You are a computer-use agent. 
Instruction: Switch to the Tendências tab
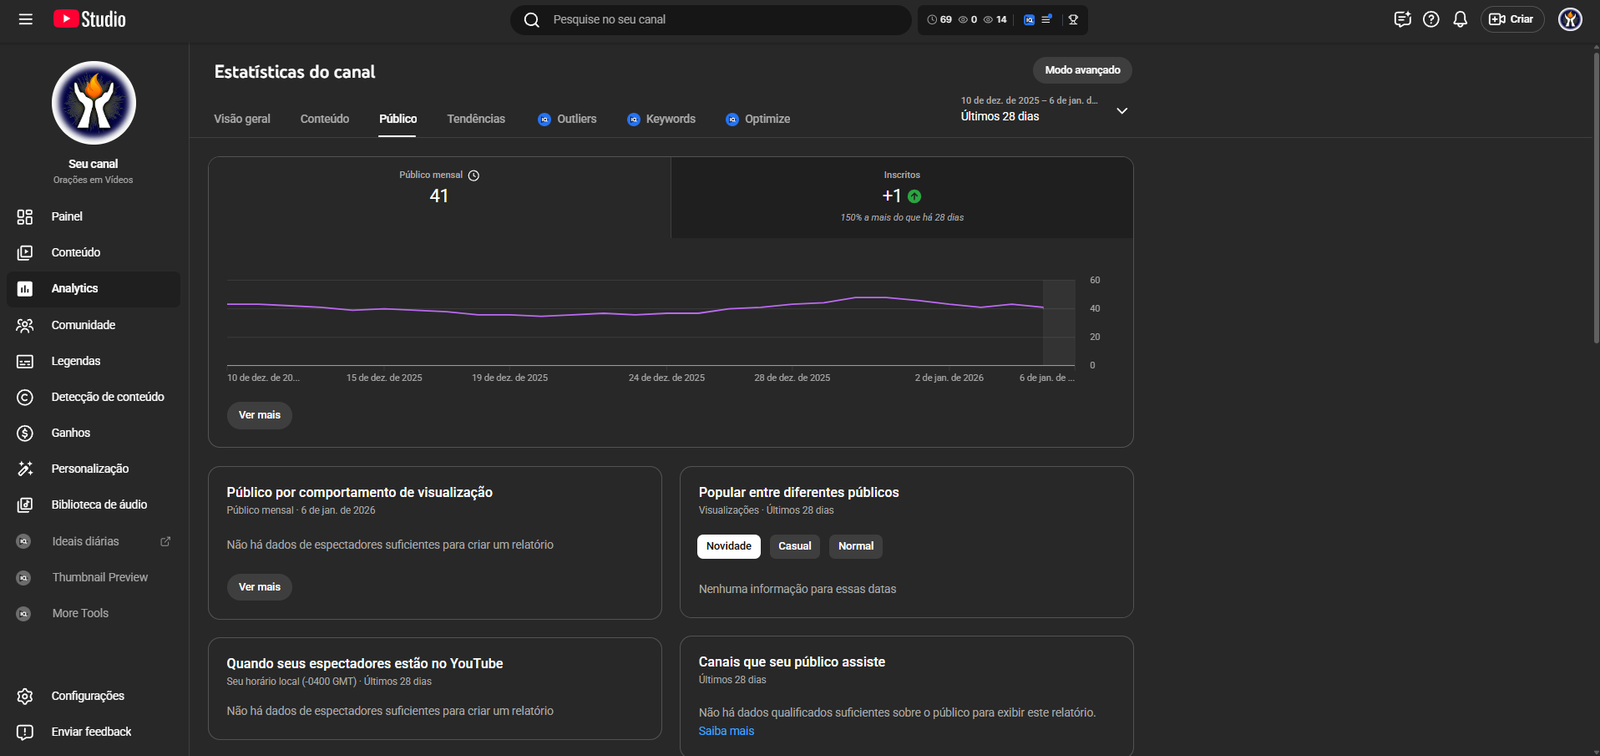pyautogui.click(x=476, y=119)
